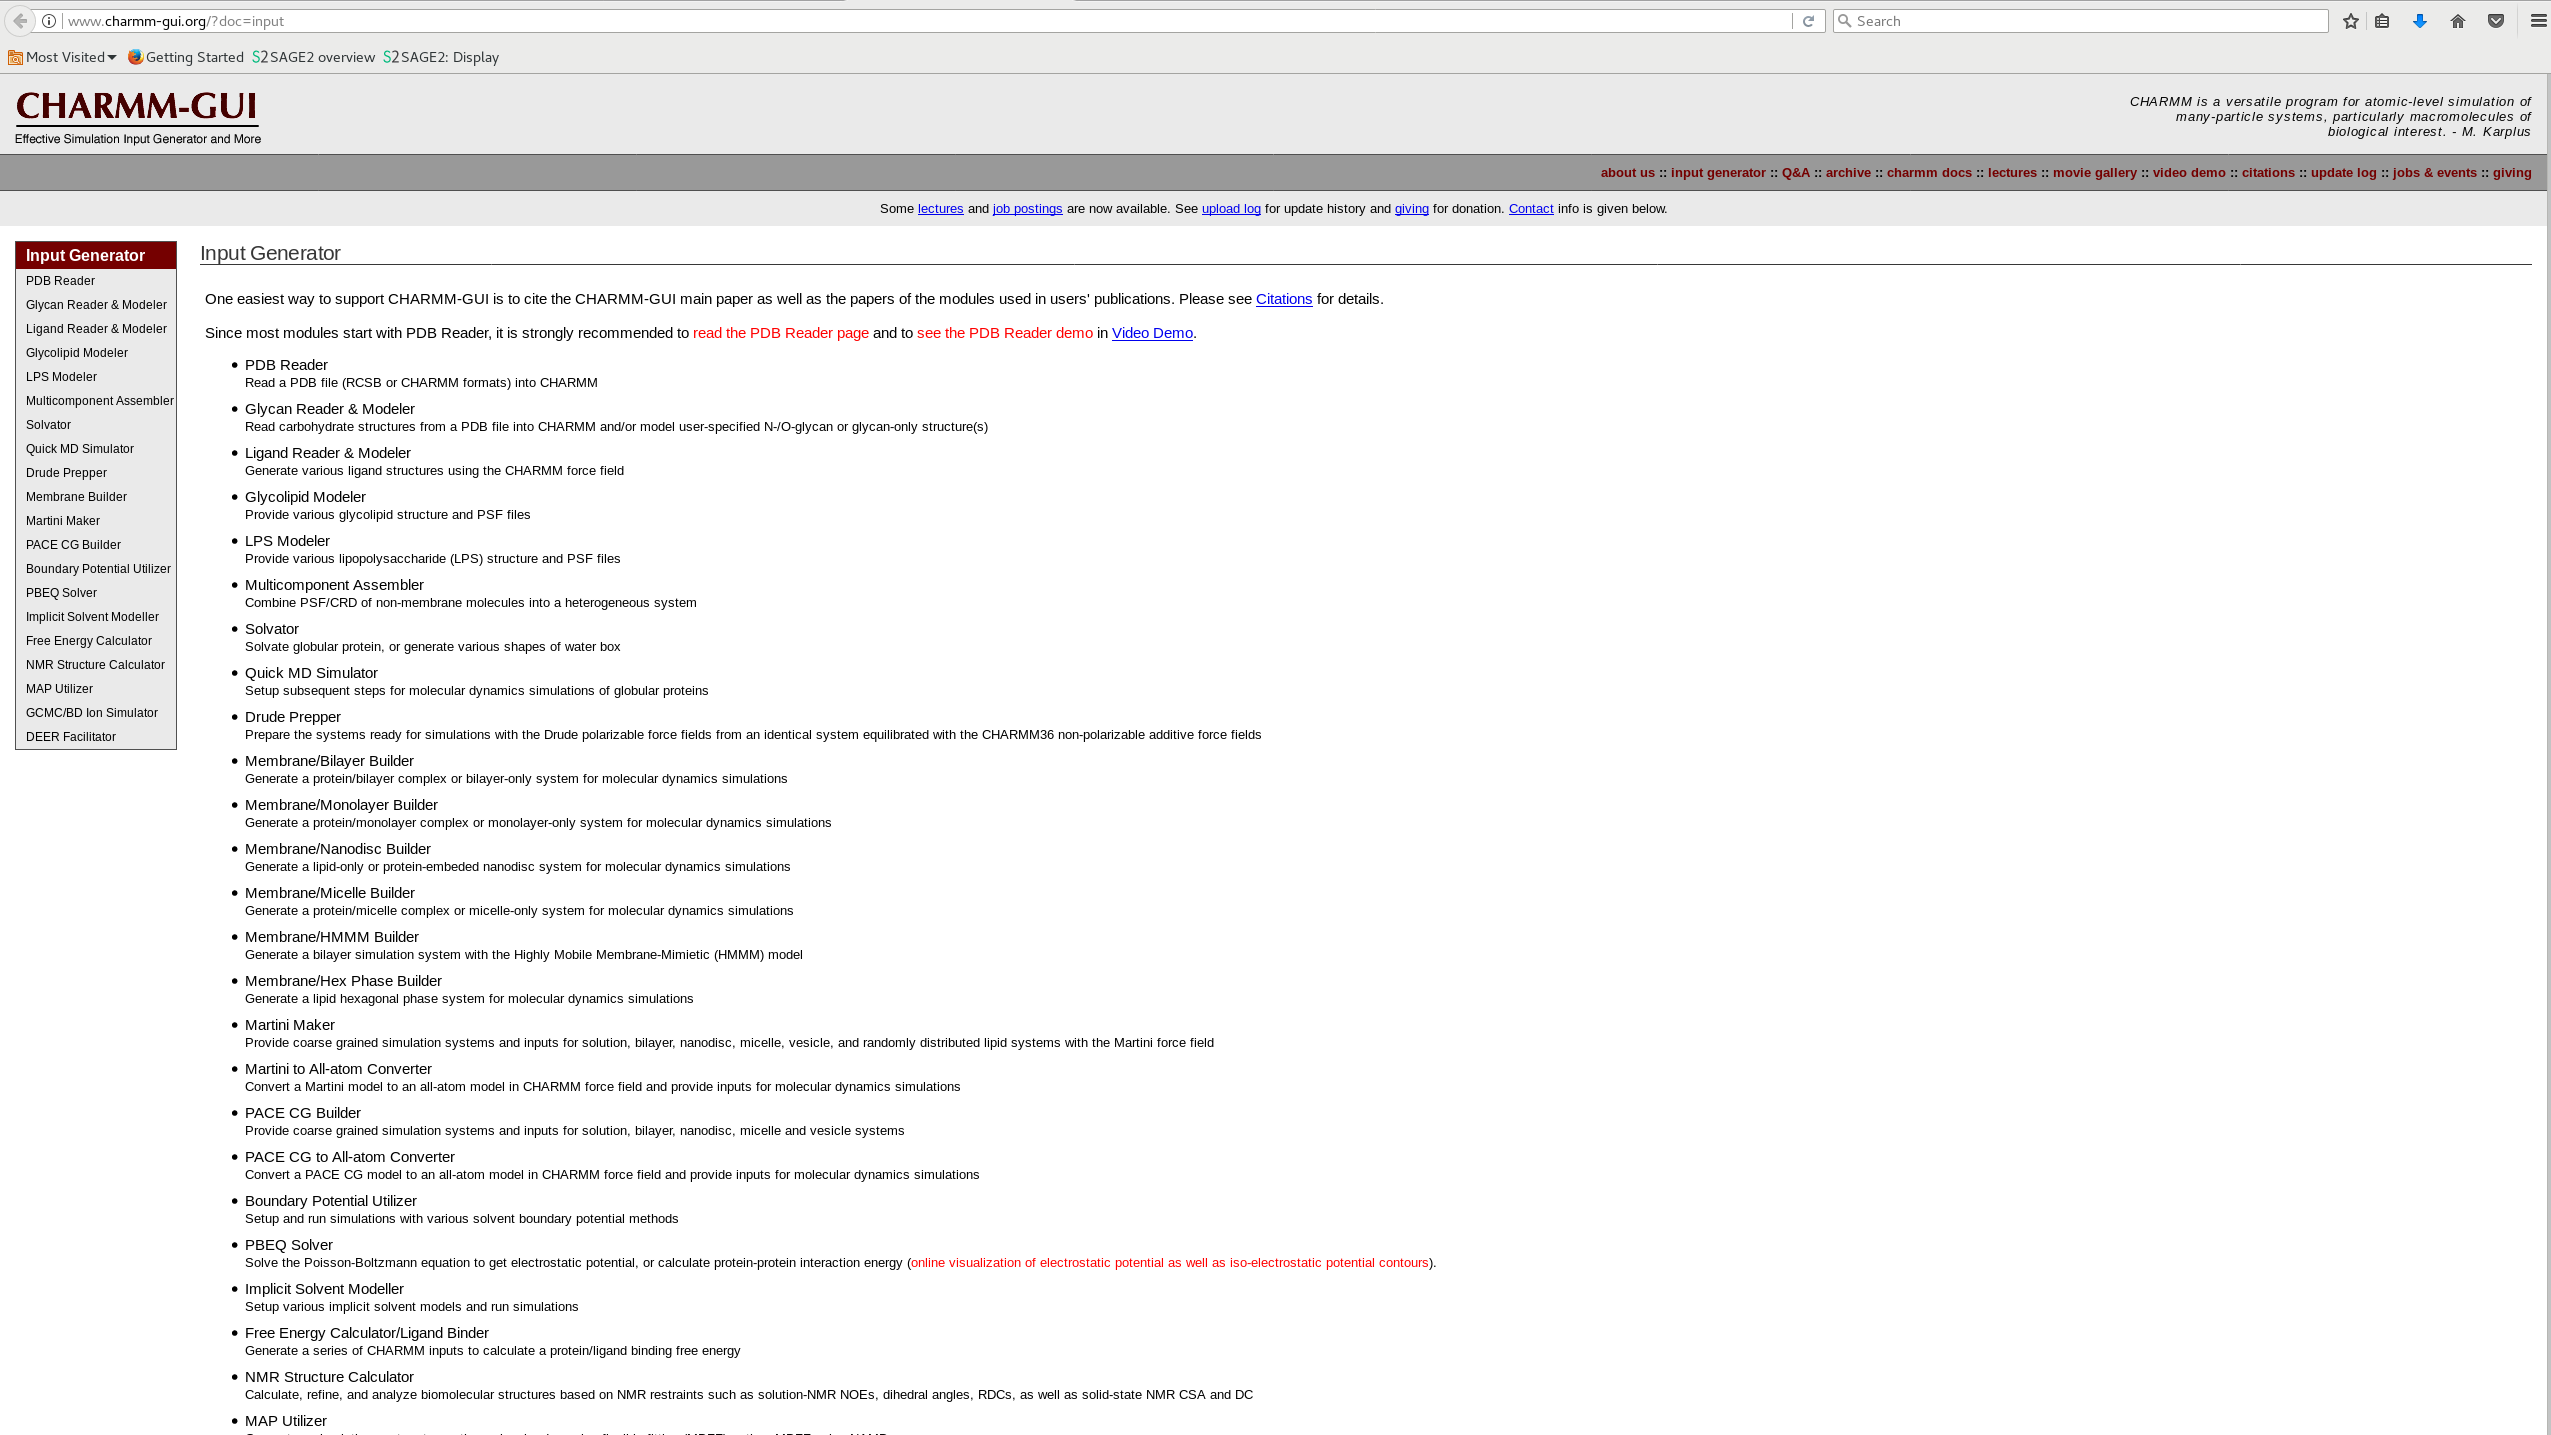Image resolution: width=2551 pixels, height=1435 pixels.
Task: Select PDB Reader in left sidebar
Action: click(60, 281)
